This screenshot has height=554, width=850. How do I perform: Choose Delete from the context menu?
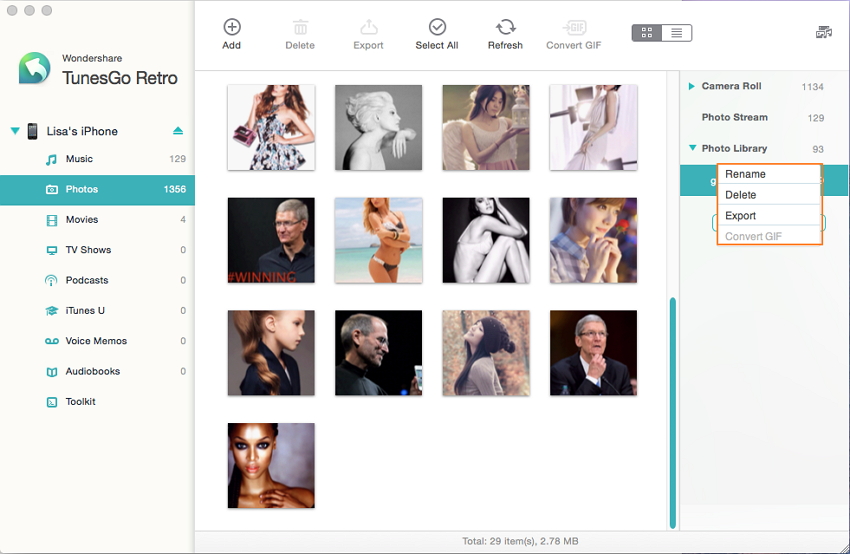click(x=741, y=195)
